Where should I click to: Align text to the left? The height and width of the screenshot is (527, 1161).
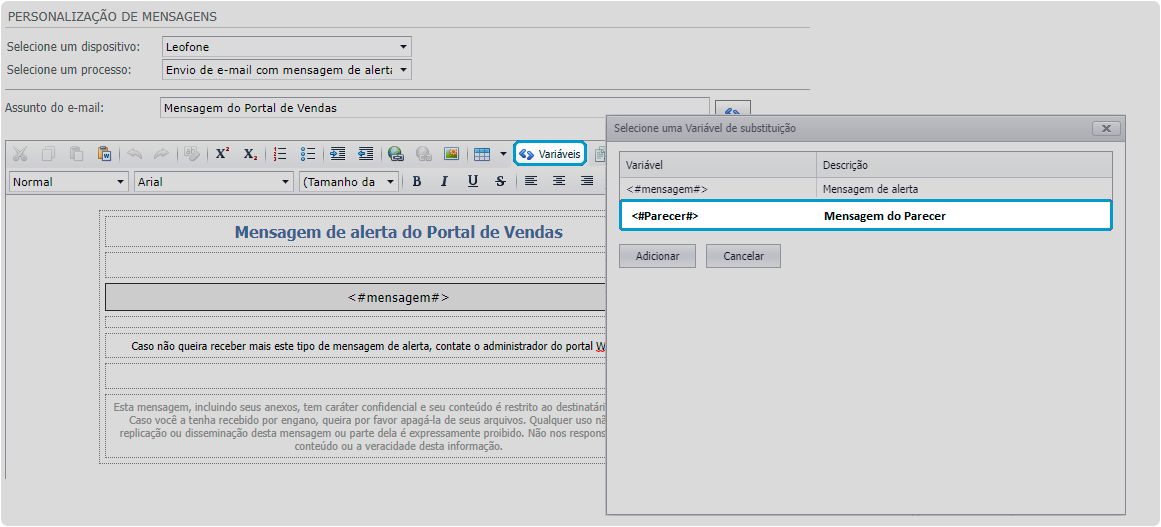[x=531, y=181]
